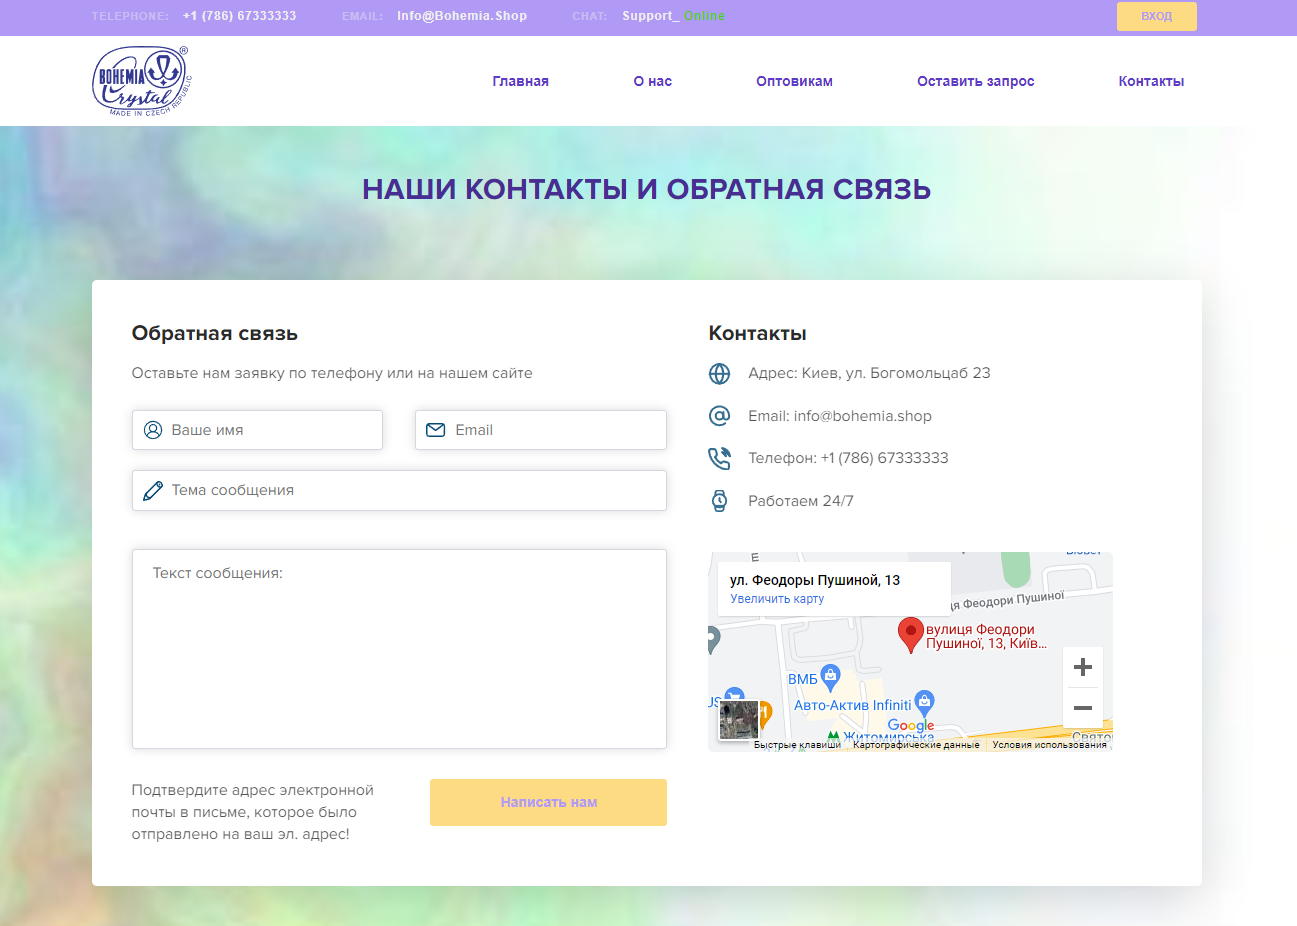Click the Текст сообщения text area
This screenshot has height=926, width=1297.
(399, 649)
